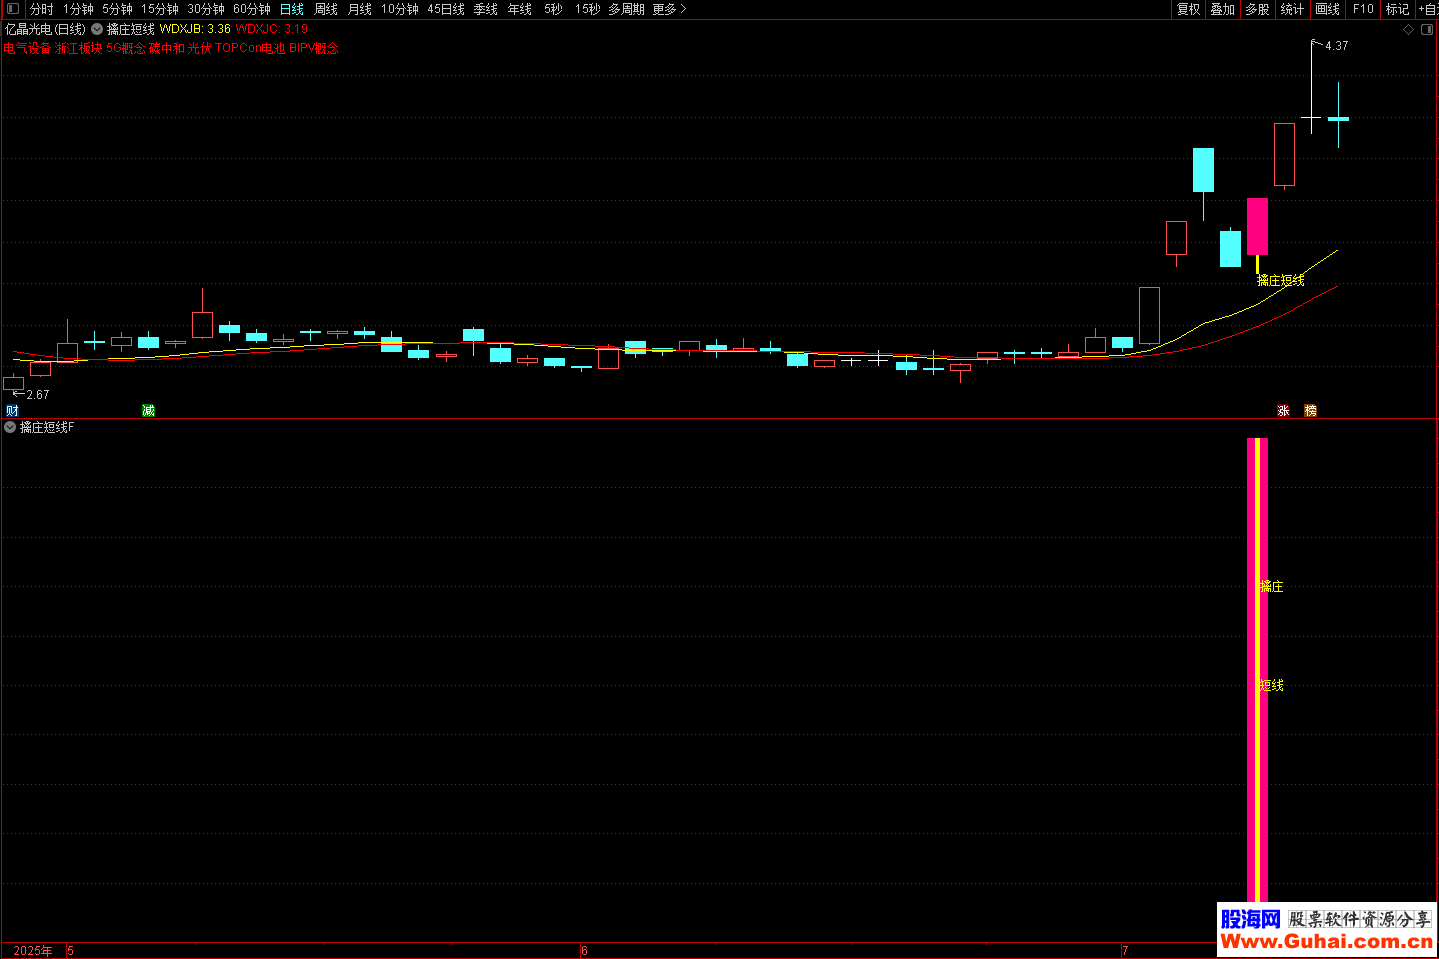Open the 画线 drawing tools

[1327, 9]
